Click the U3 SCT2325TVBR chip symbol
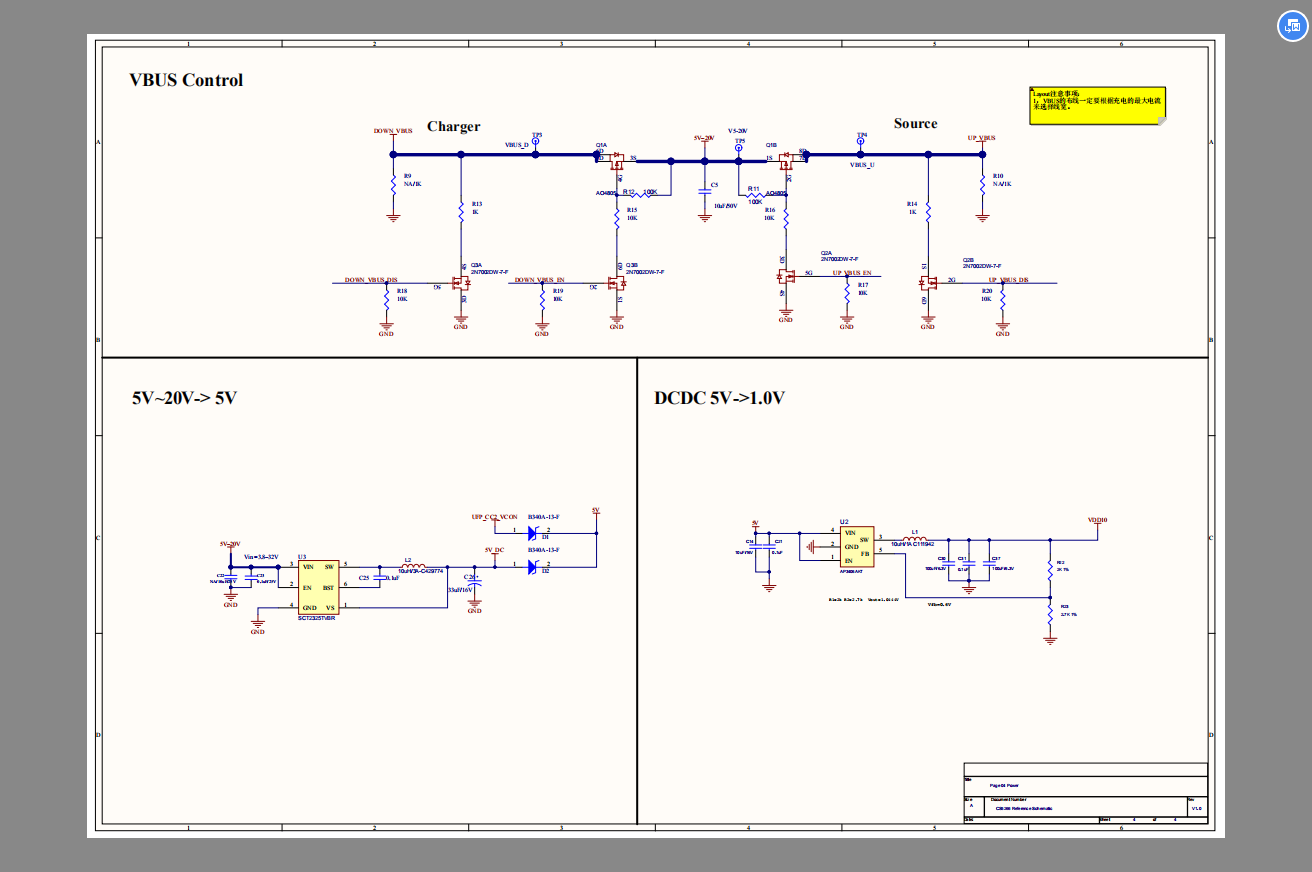 (319, 587)
